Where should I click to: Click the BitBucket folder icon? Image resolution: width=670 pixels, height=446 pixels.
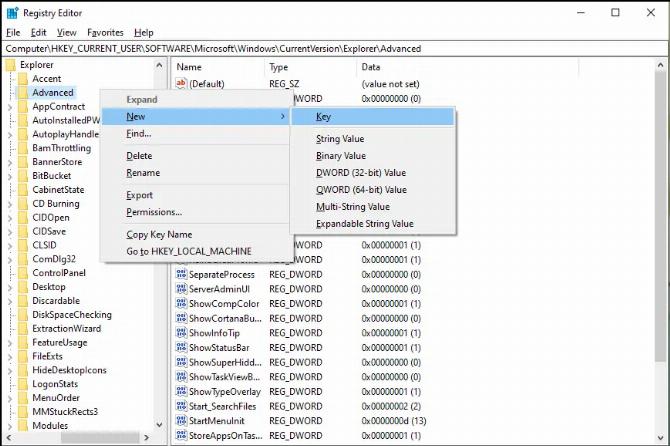pyautogui.click(x=23, y=176)
